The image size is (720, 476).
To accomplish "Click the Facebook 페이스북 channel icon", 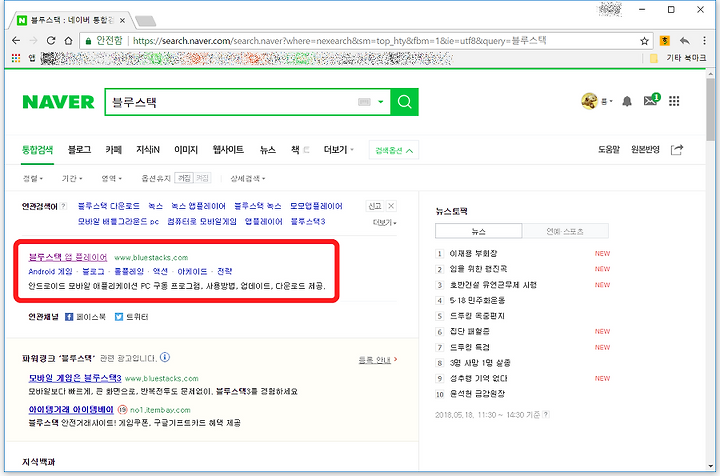I will (x=69, y=317).
